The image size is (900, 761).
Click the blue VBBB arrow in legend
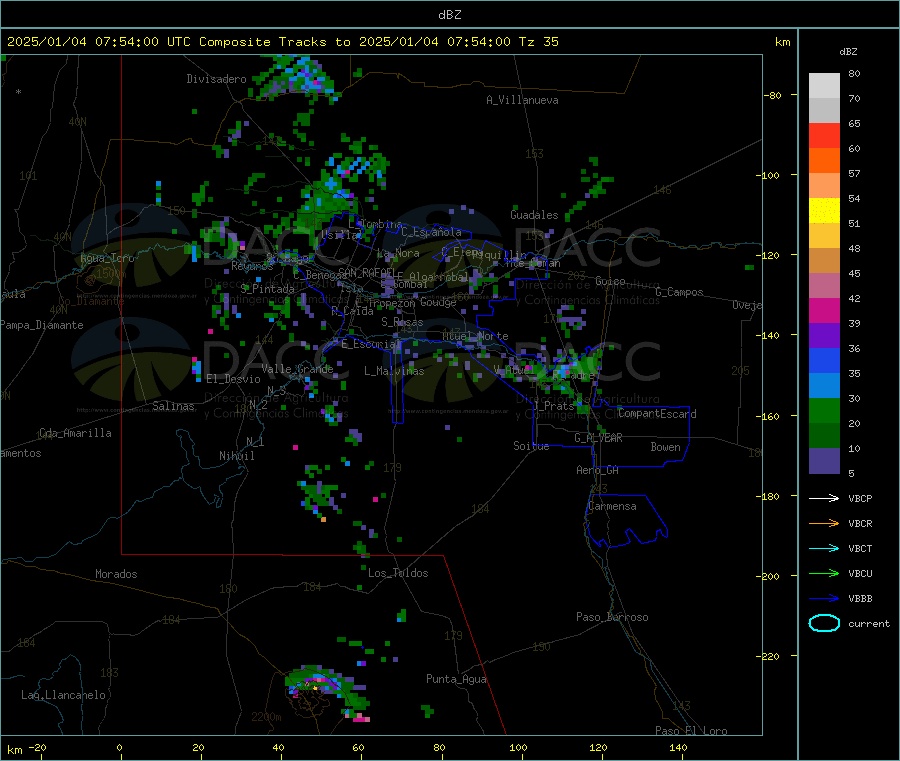pos(824,599)
